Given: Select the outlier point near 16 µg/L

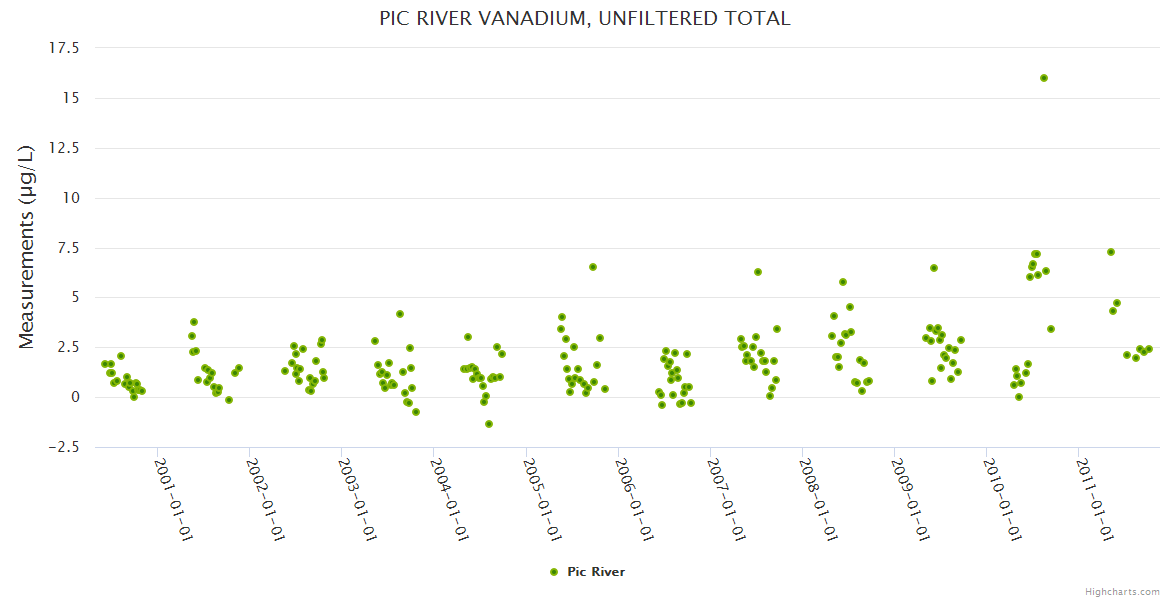Looking at the screenshot, I should (x=1044, y=78).
